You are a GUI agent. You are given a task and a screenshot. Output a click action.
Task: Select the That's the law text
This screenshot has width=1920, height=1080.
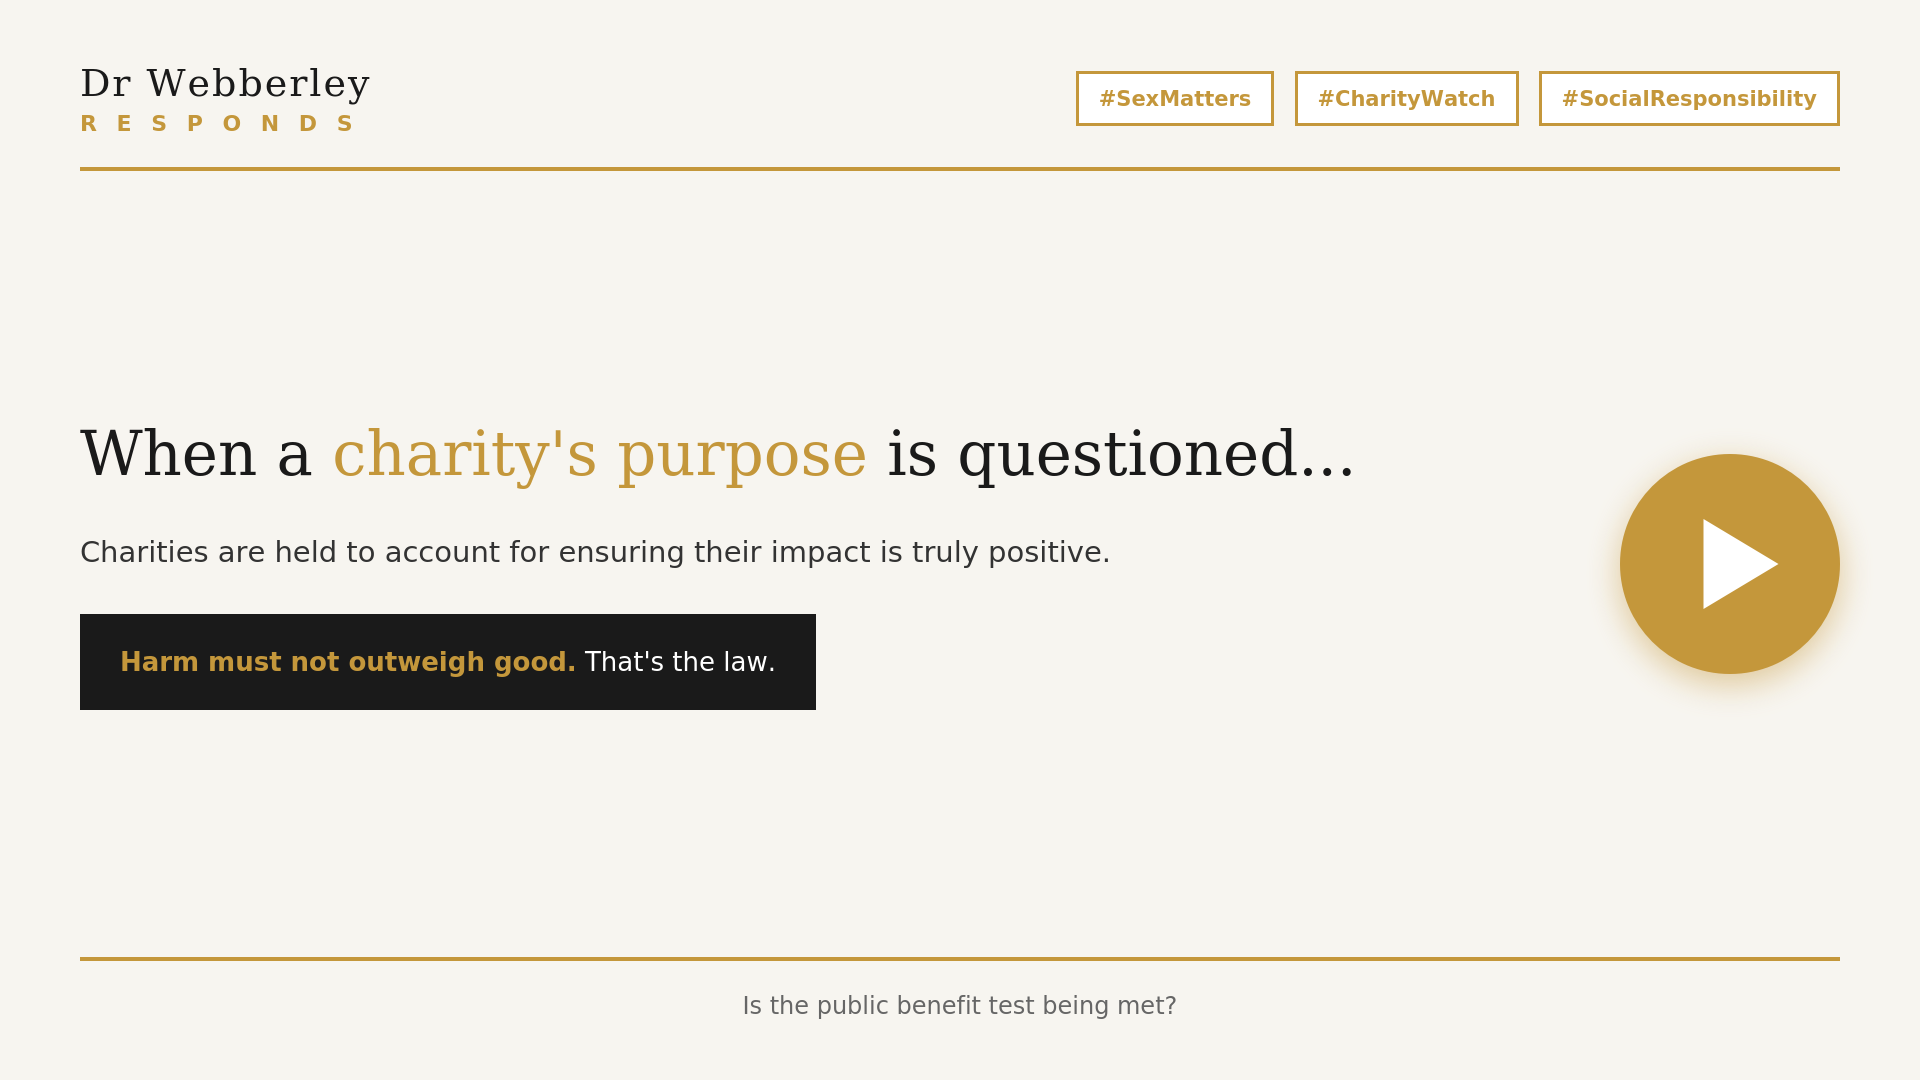pyautogui.click(x=680, y=661)
